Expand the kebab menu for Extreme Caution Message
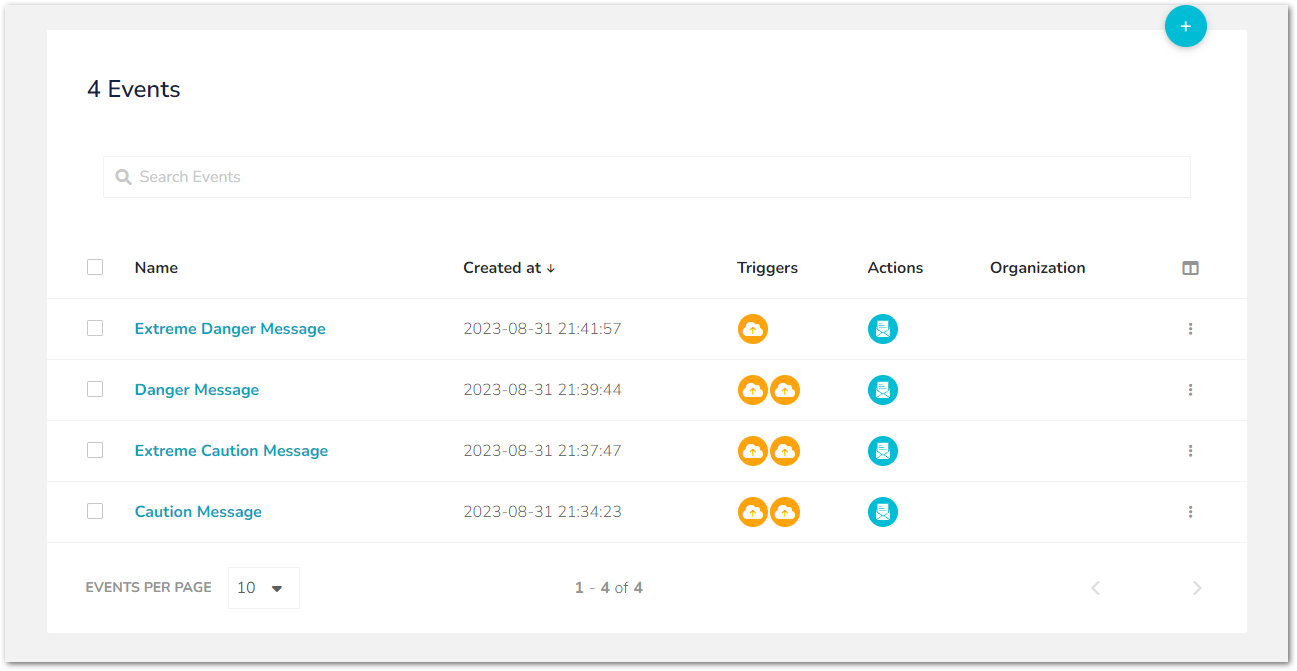The height and width of the screenshot is (671, 1297). point(1190,450)
